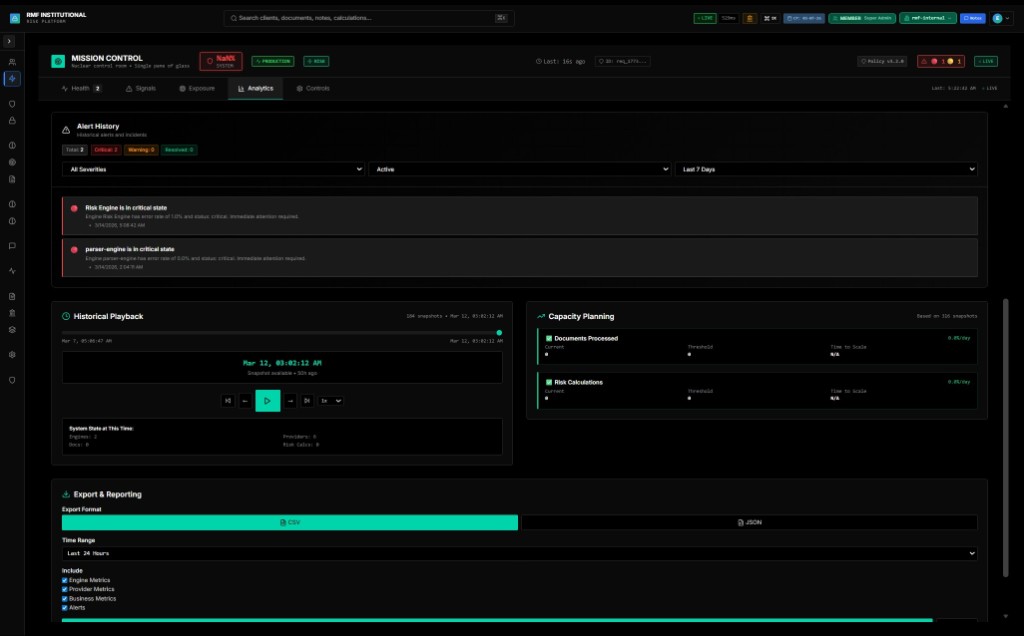Open the Controls tab

pyautogui.click(x=313, y=88)
